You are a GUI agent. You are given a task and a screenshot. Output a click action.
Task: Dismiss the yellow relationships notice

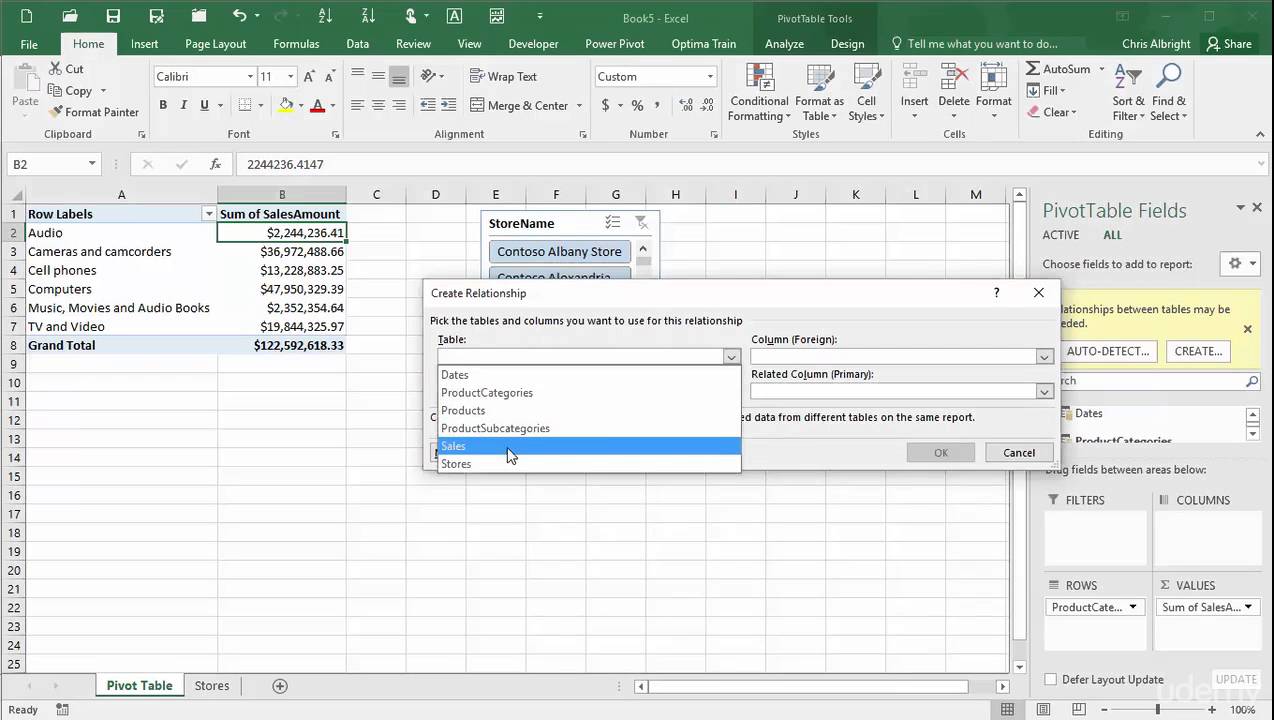click(x=1247, y=329)
